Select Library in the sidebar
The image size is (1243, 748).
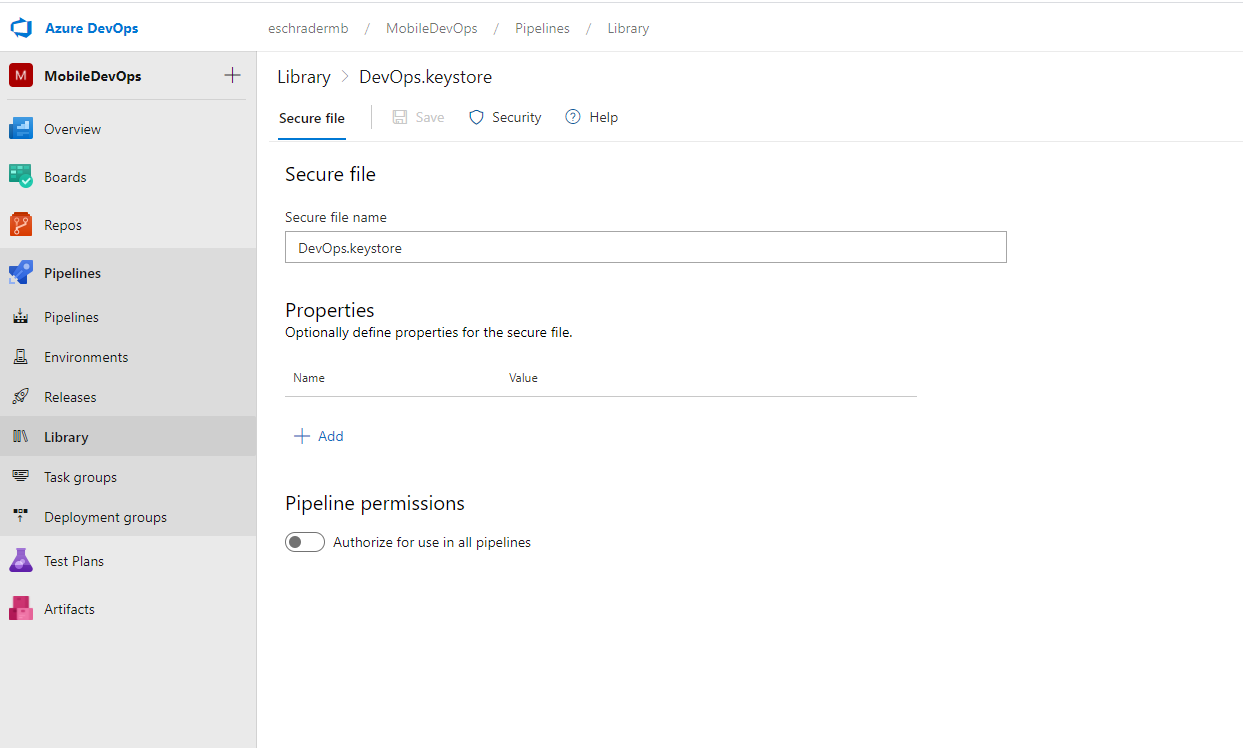(x=128, y=437)
